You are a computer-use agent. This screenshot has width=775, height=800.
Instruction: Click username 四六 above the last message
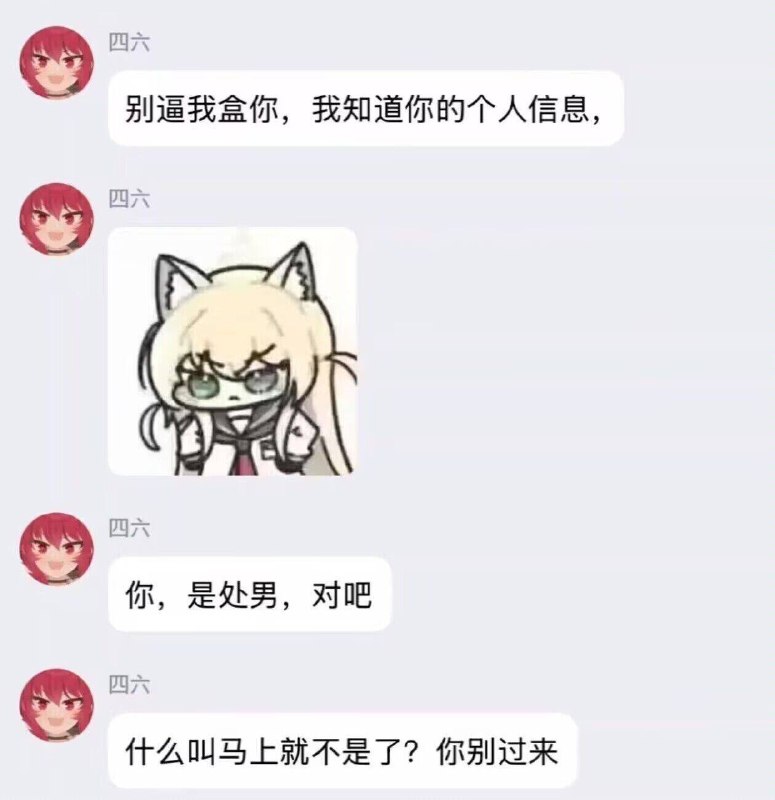click(129, 685)
